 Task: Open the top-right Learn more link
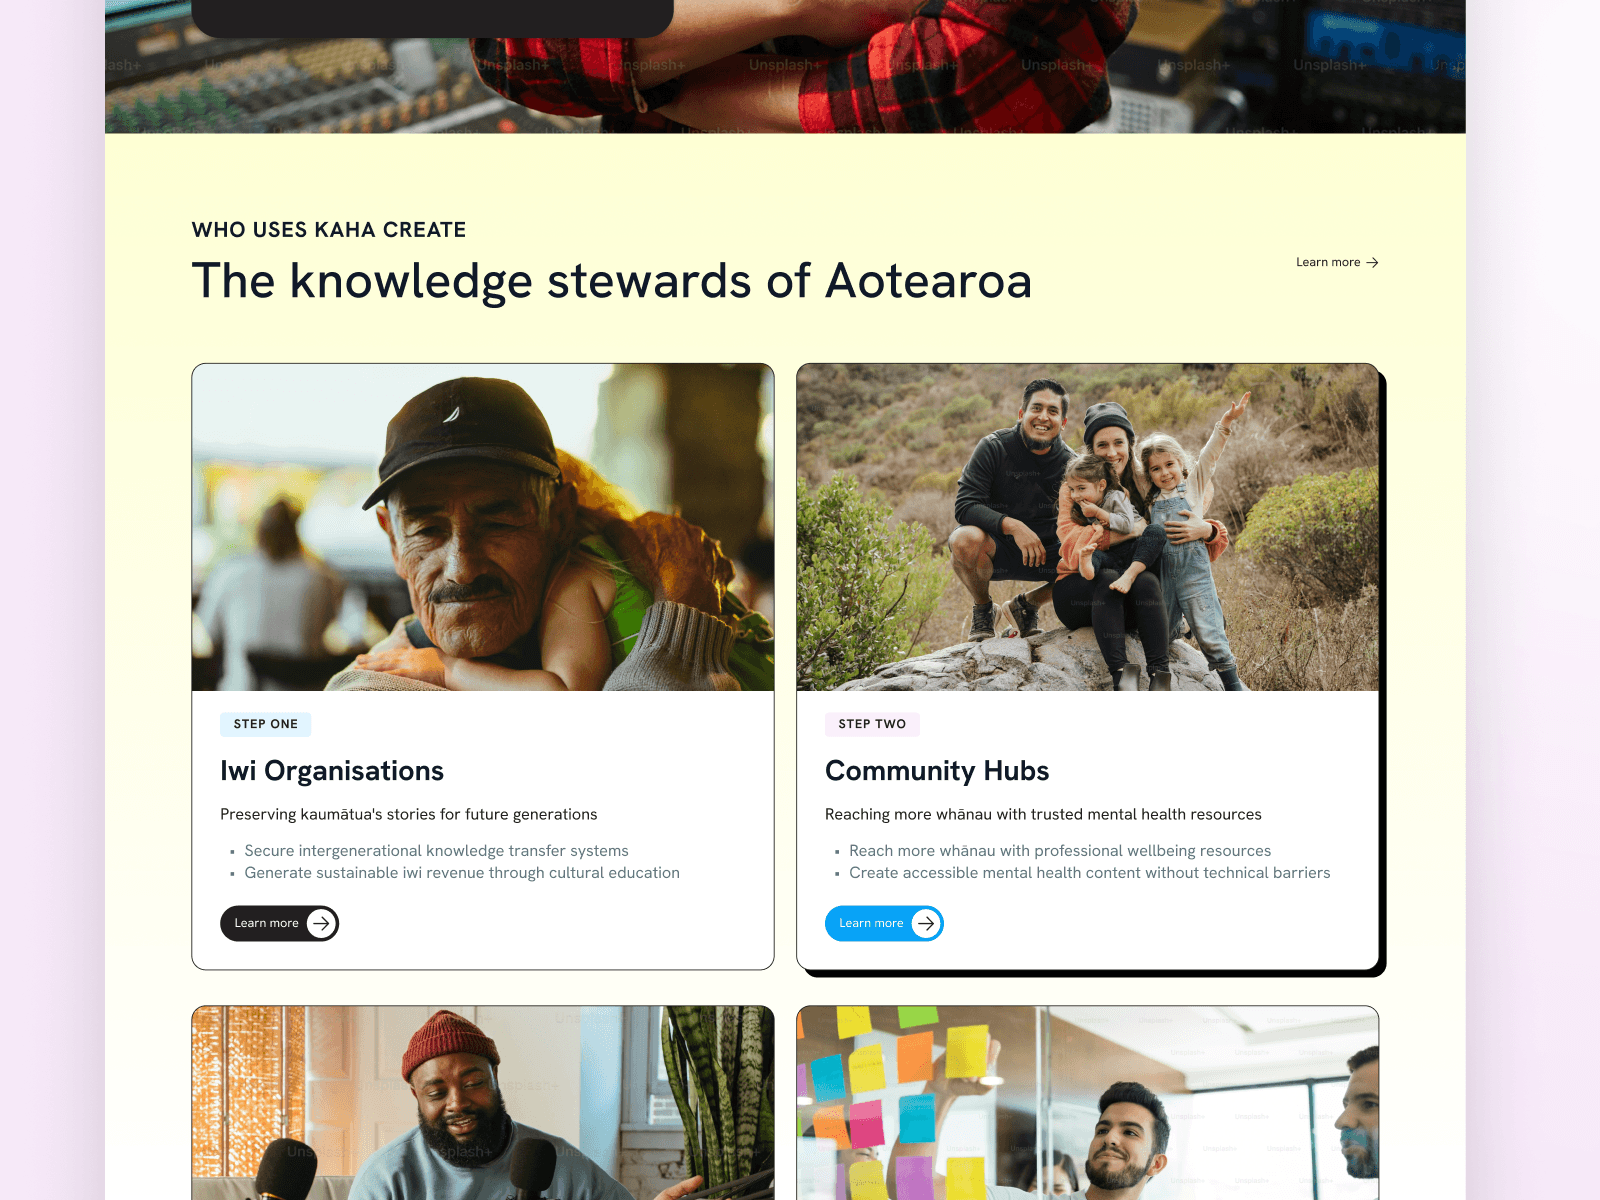[x=1337, y=262]
